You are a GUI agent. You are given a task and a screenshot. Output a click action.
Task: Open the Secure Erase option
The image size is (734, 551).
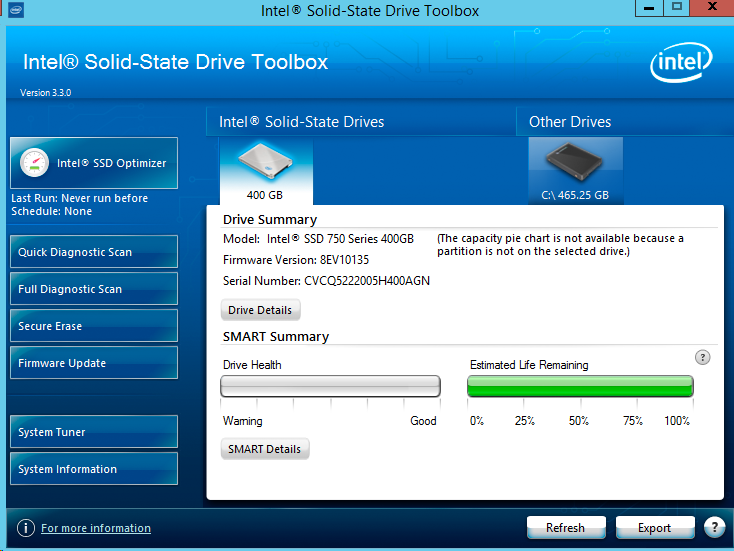coord(93,326)
